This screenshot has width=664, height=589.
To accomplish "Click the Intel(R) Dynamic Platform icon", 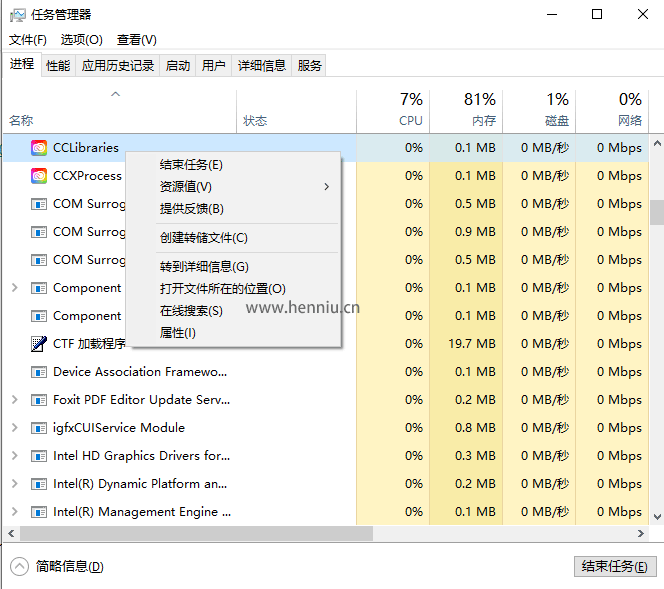I will [x=39, y=484].
